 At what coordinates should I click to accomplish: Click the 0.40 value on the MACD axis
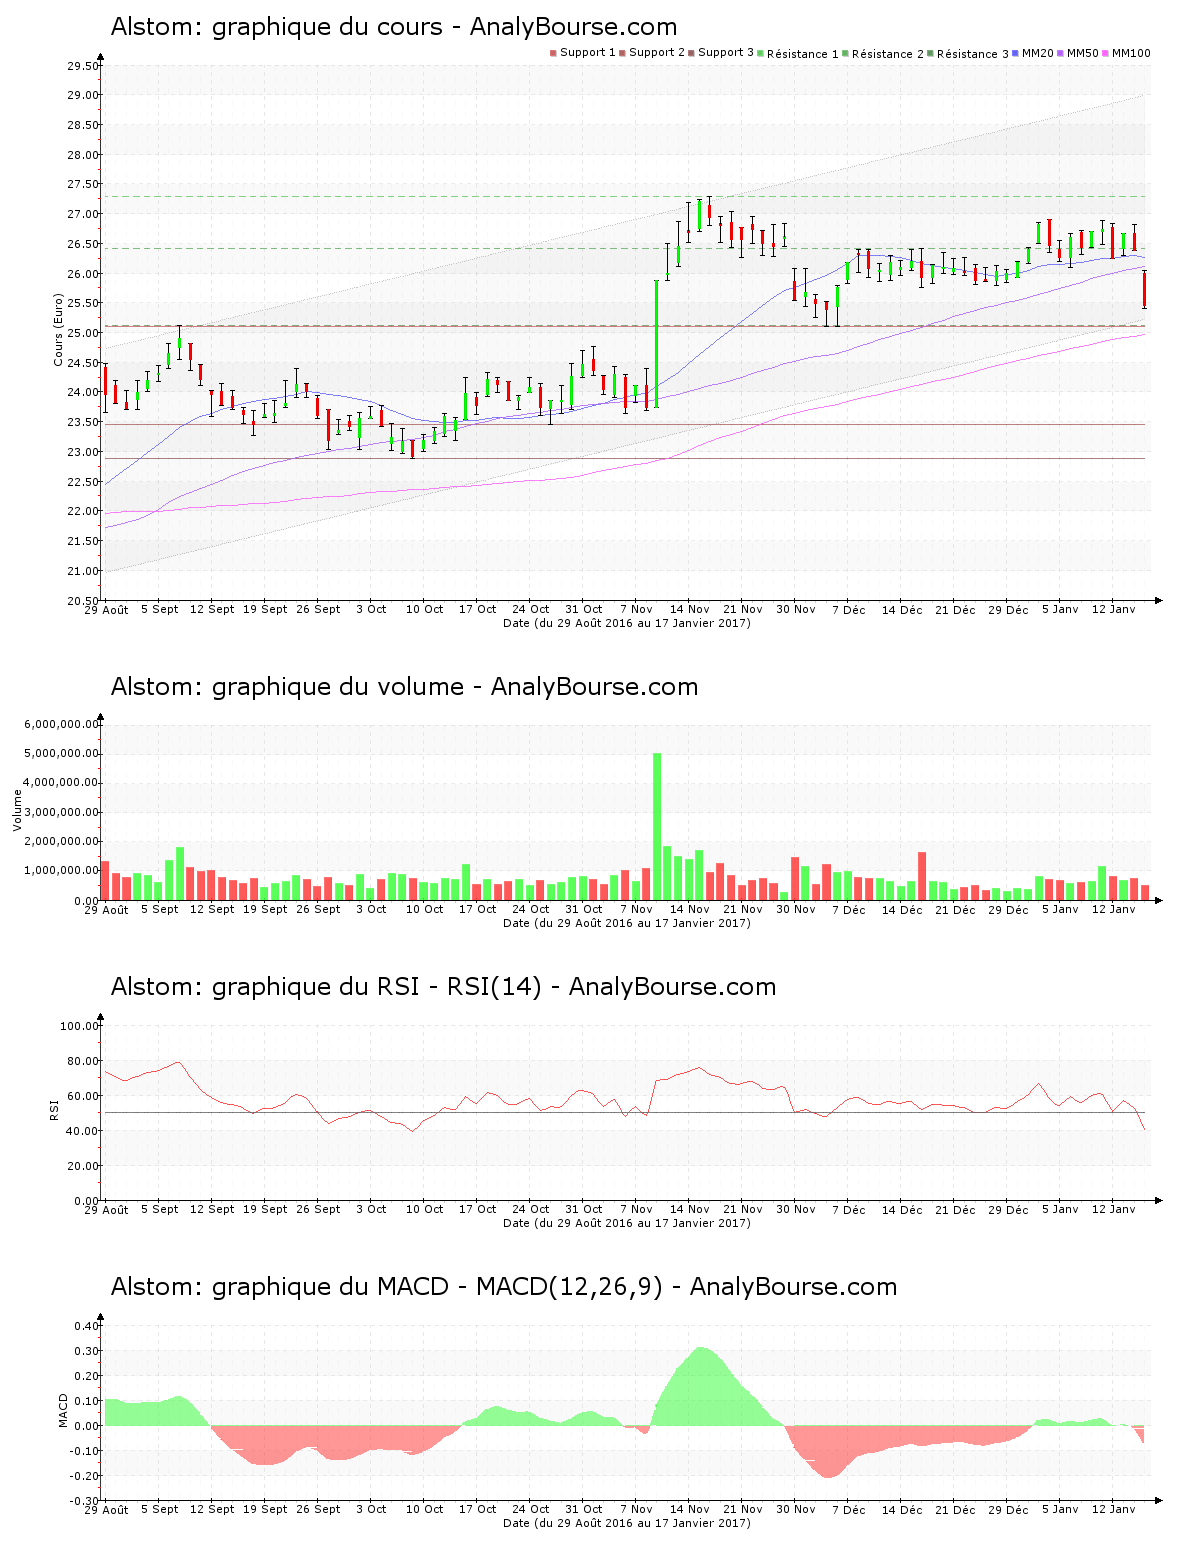pyautogui.click(x=87, y=1326)
